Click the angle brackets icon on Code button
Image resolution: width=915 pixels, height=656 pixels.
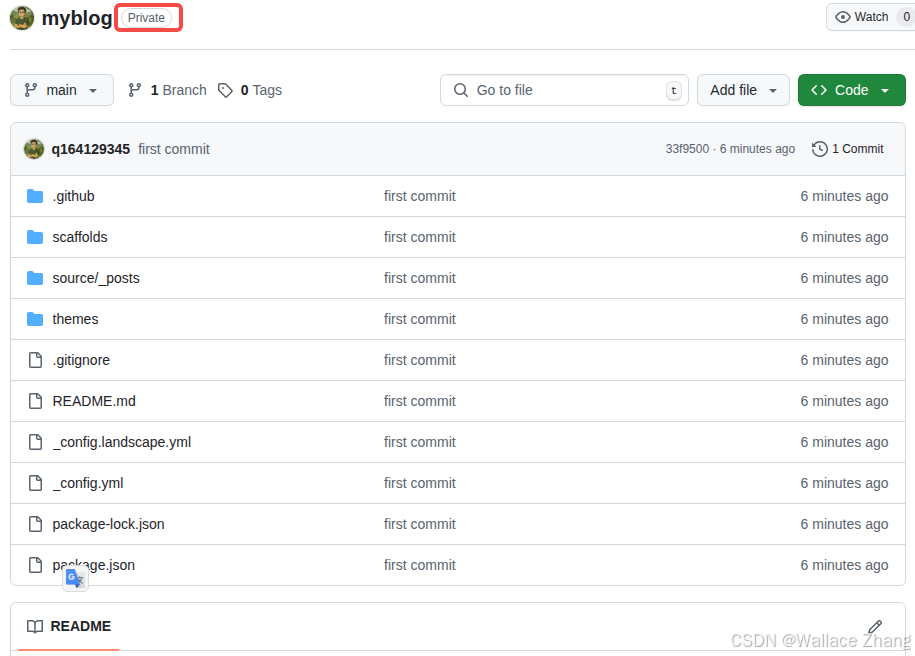(x=819, y=90)
